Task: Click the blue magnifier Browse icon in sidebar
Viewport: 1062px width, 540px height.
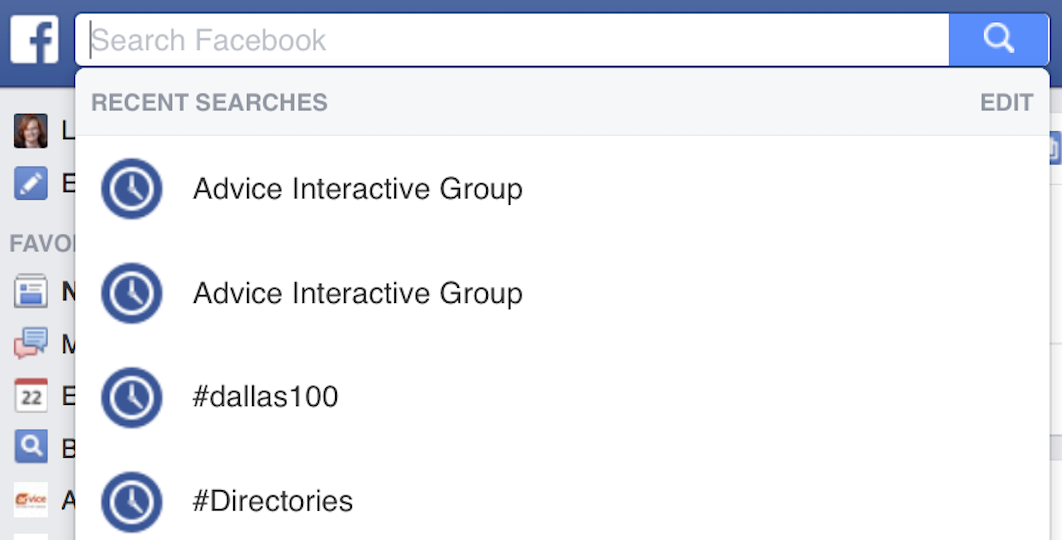Action: click(x=31, y=447)
